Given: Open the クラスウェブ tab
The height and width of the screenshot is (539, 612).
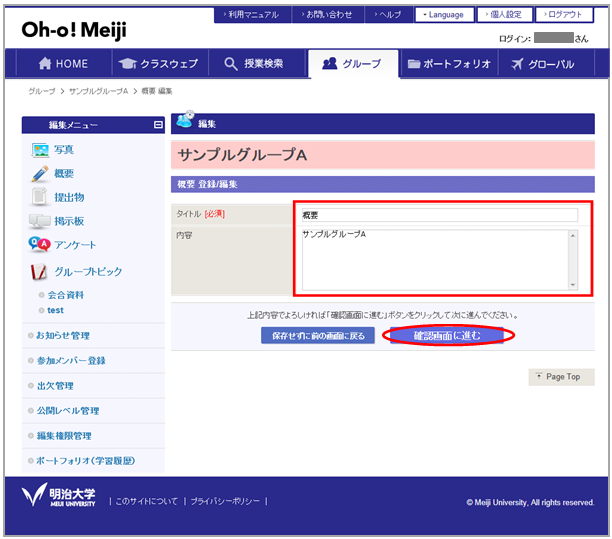Looking at the screenshot, I should coord(160,64).
